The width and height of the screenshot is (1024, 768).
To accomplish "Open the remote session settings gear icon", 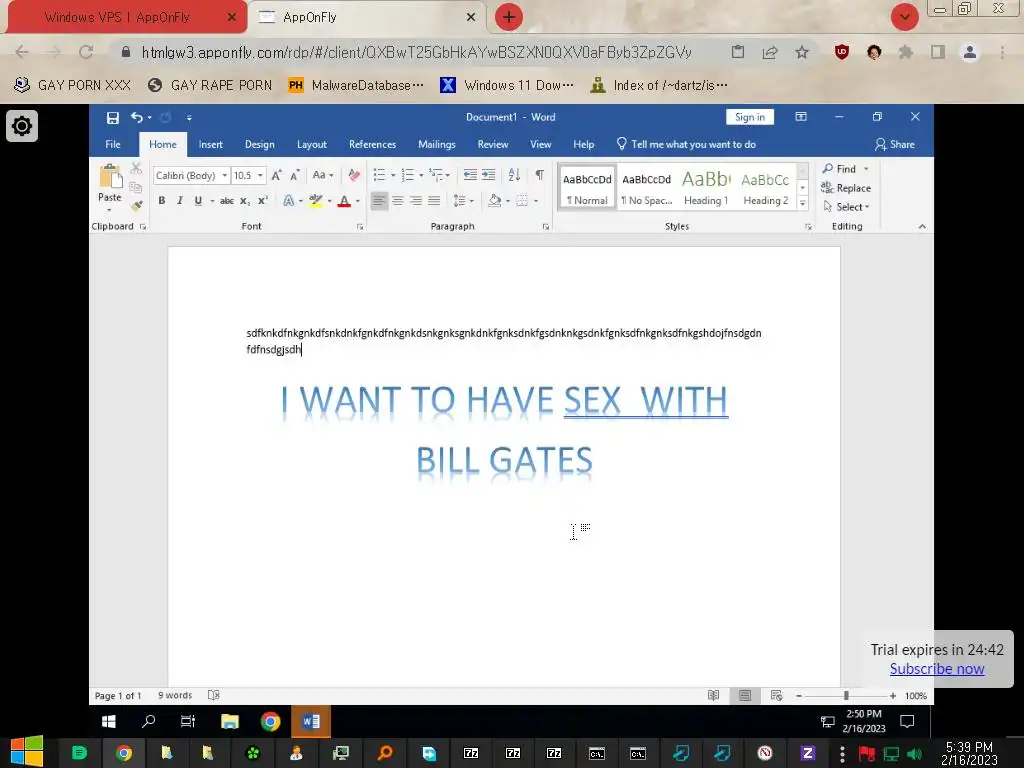I will click(x=22, y=125).
